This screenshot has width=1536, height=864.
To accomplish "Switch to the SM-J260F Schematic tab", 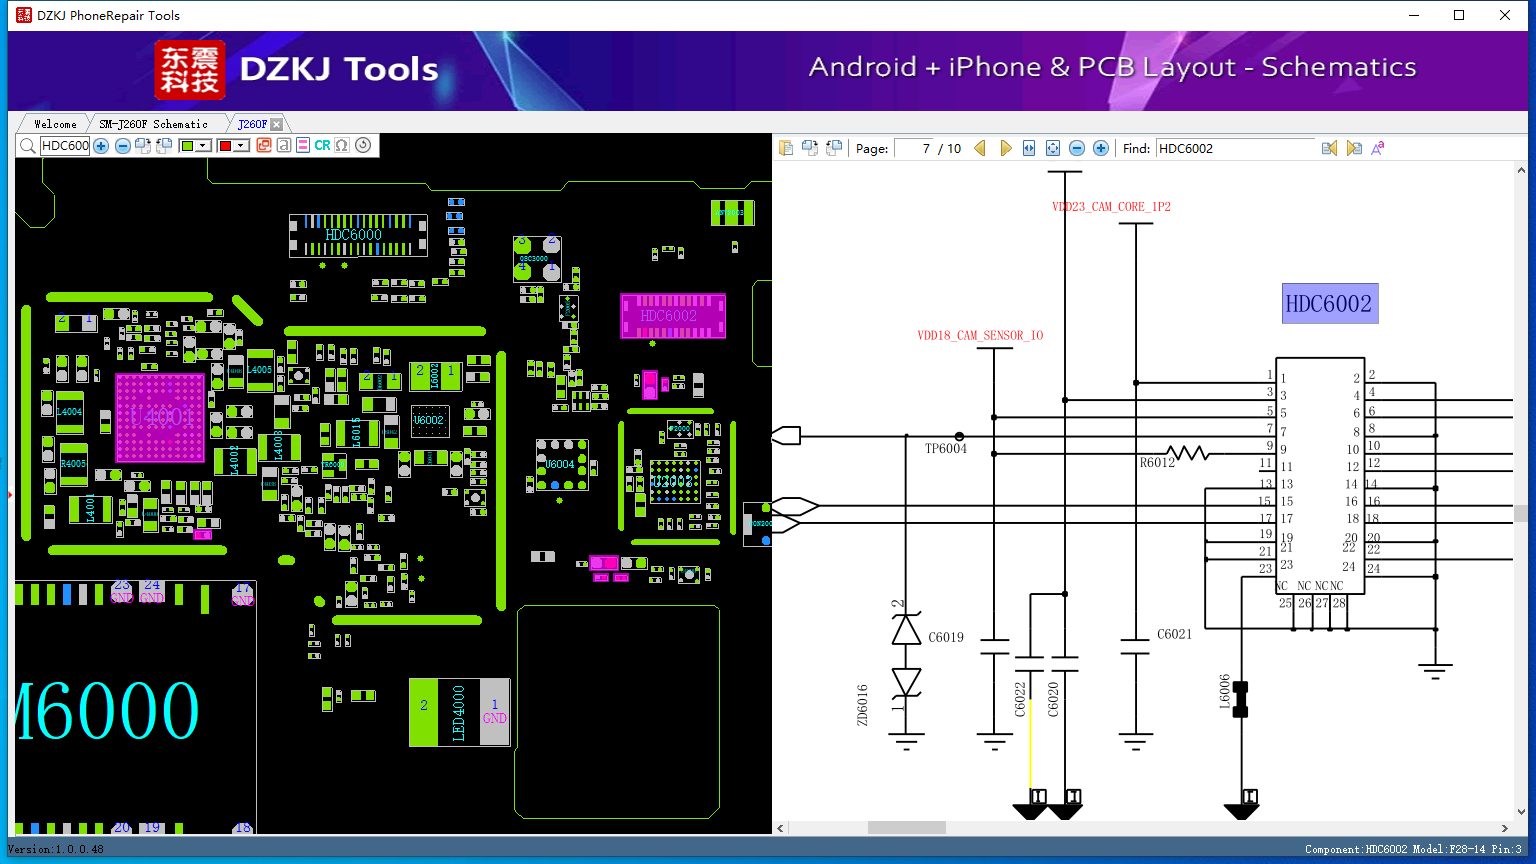I will [153, 124].
